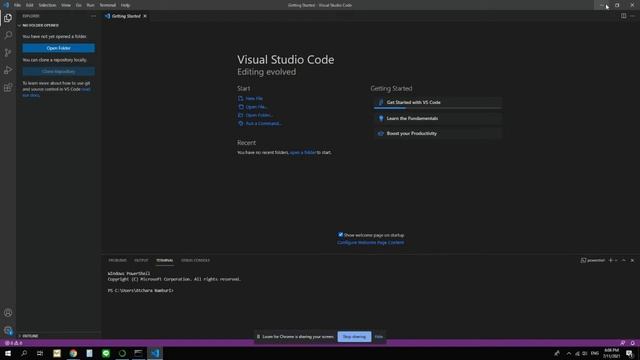The height and width of the screenshot is (360, 640).
Task: Switch to the Debug Console tab
Action: (x=196, y=260)
